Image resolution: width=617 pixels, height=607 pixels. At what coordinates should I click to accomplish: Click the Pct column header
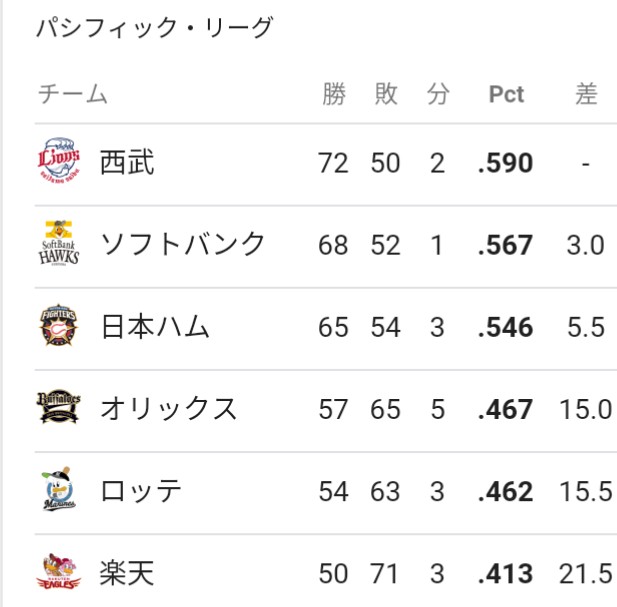point(506,94)
